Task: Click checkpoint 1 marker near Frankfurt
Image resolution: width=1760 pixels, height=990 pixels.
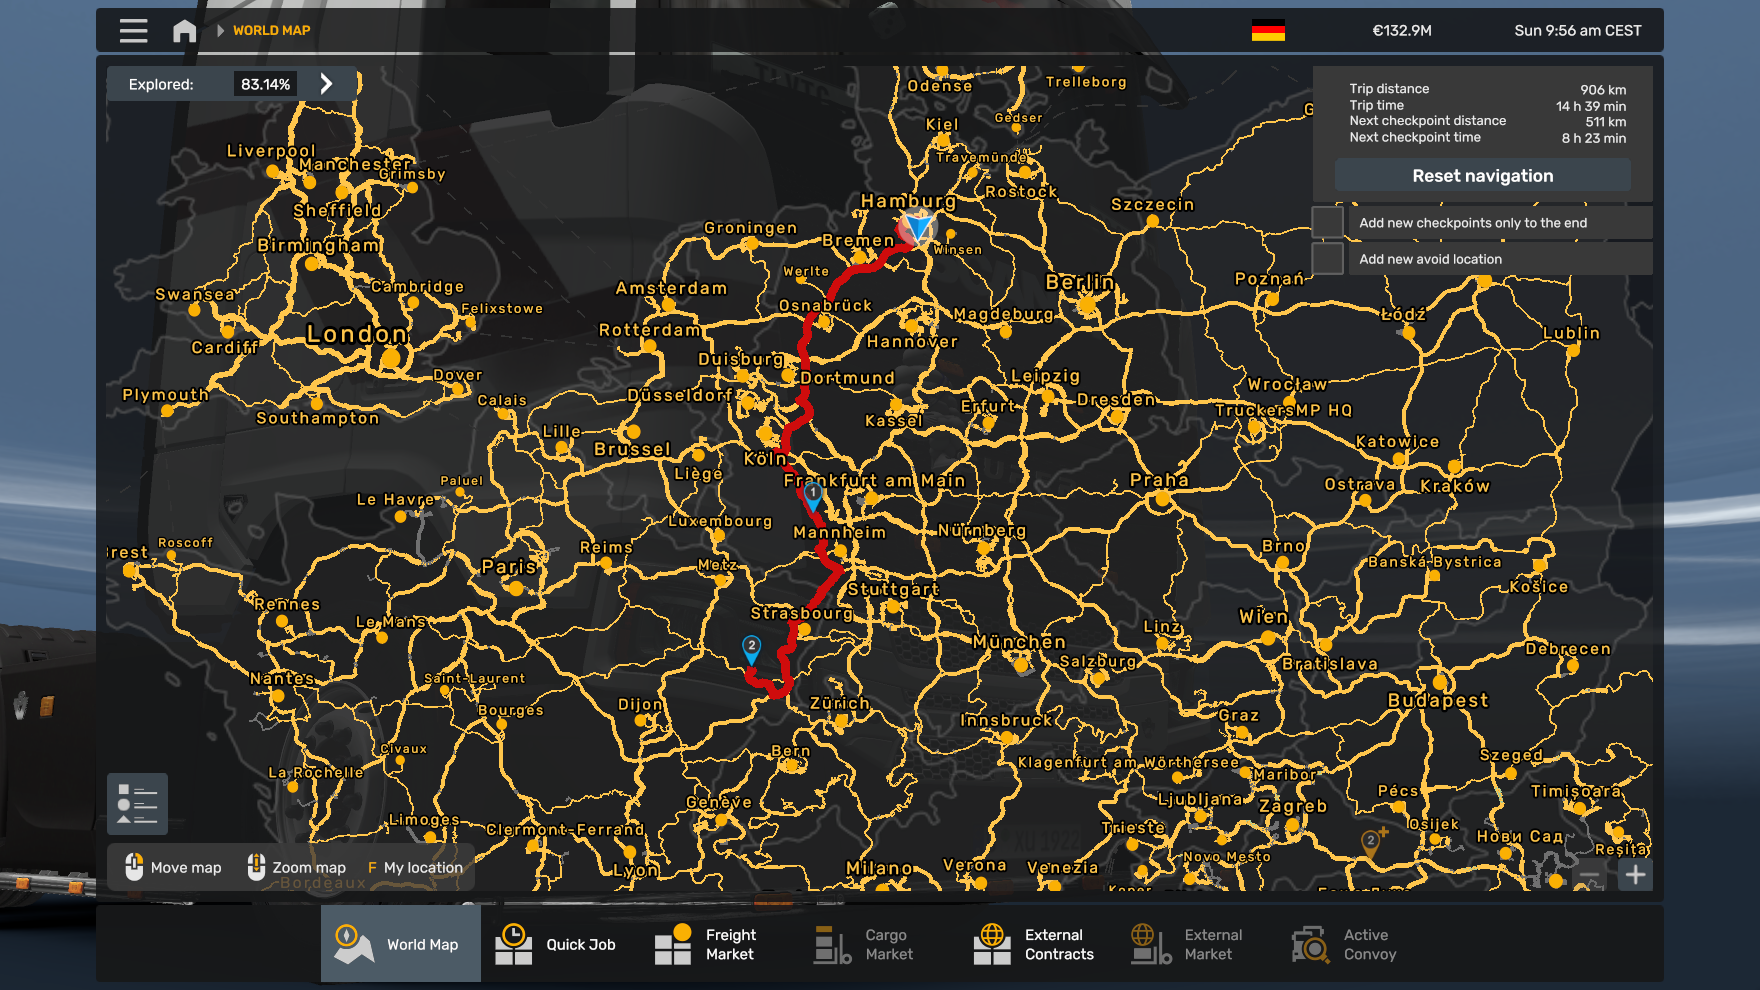Action: [x=813, y=494]
